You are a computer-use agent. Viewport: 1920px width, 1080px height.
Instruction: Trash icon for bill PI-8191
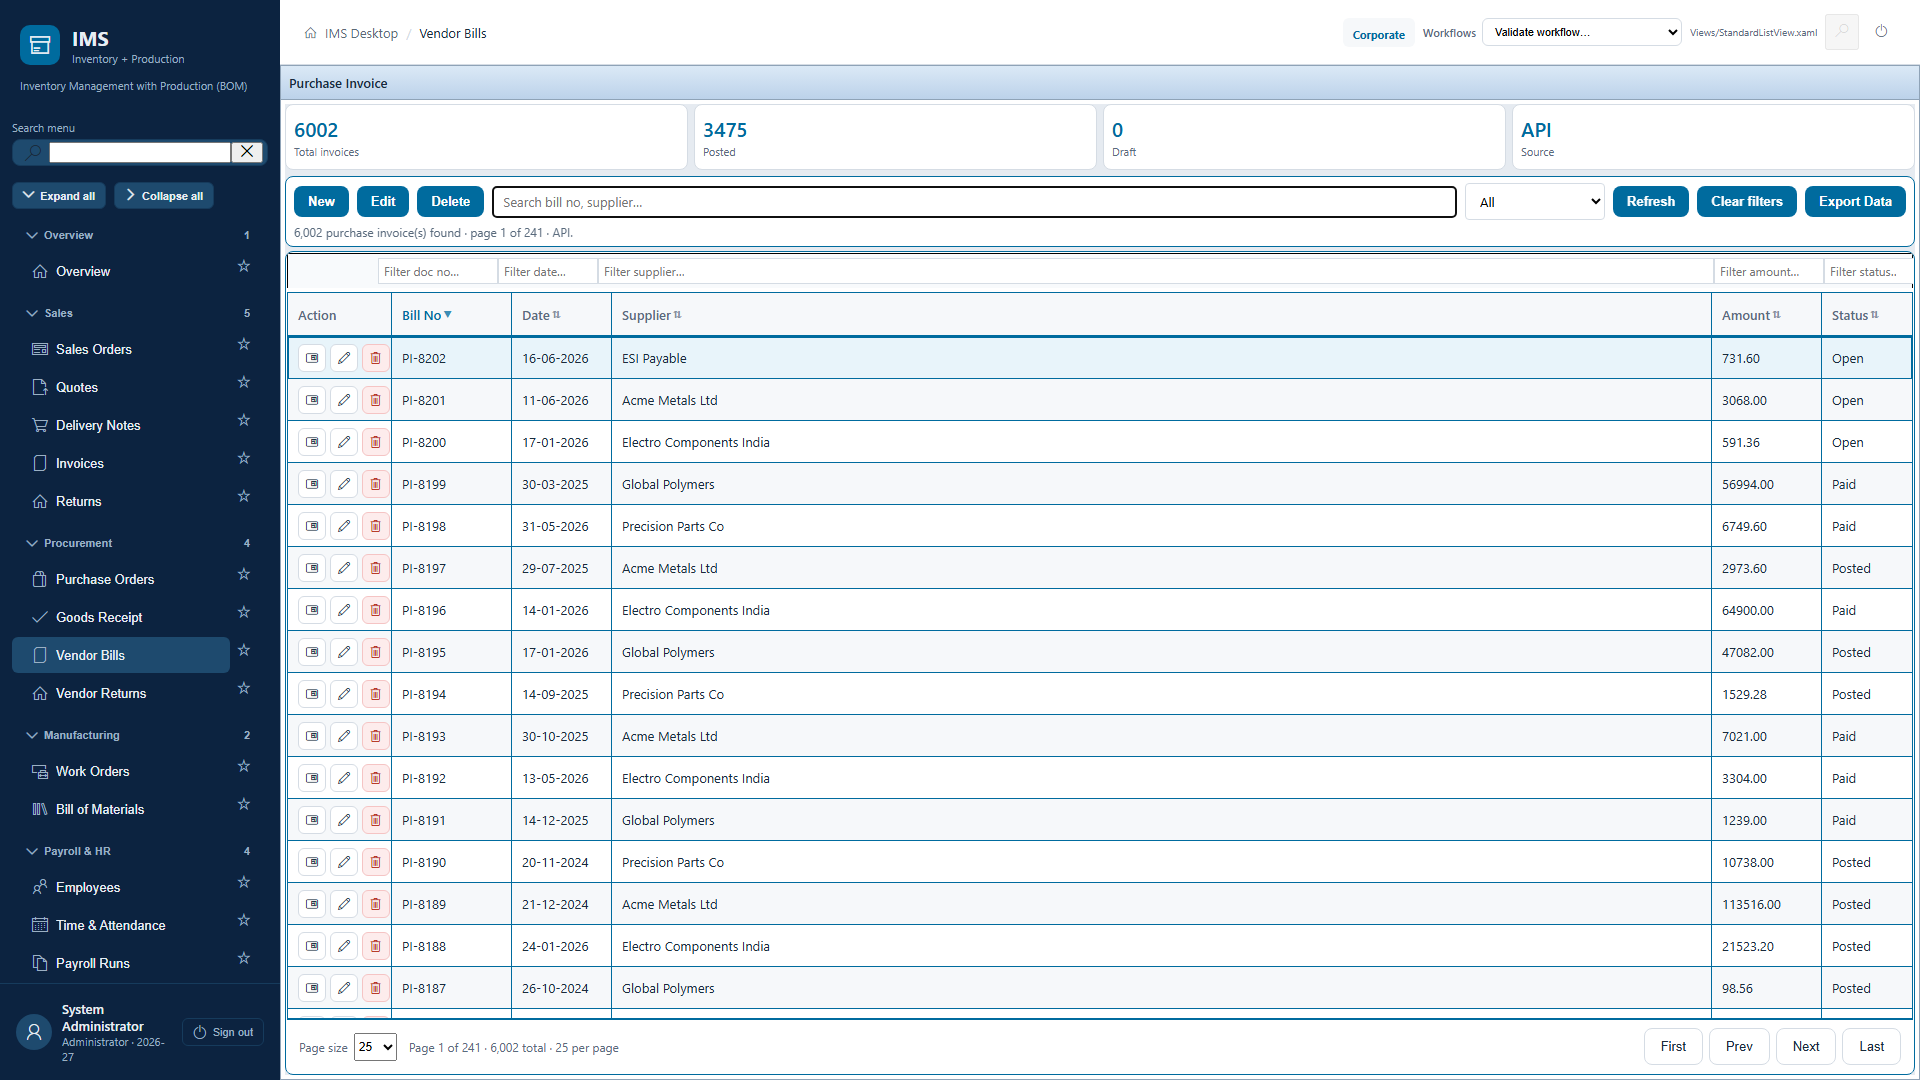point(376,820)
